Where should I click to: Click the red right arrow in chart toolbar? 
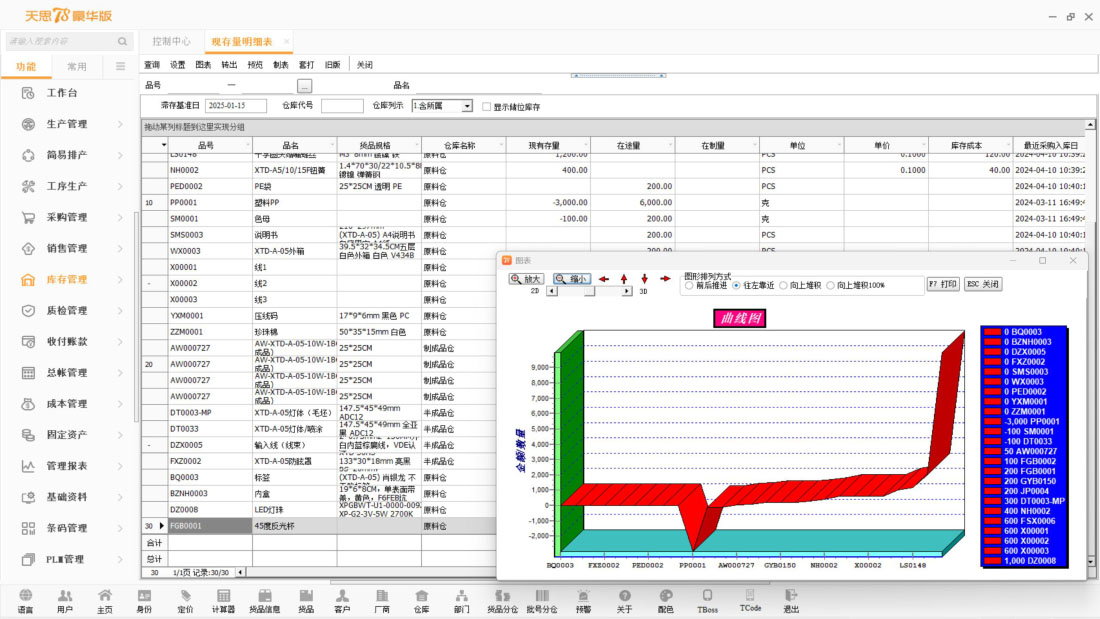[x=666, y=279]
